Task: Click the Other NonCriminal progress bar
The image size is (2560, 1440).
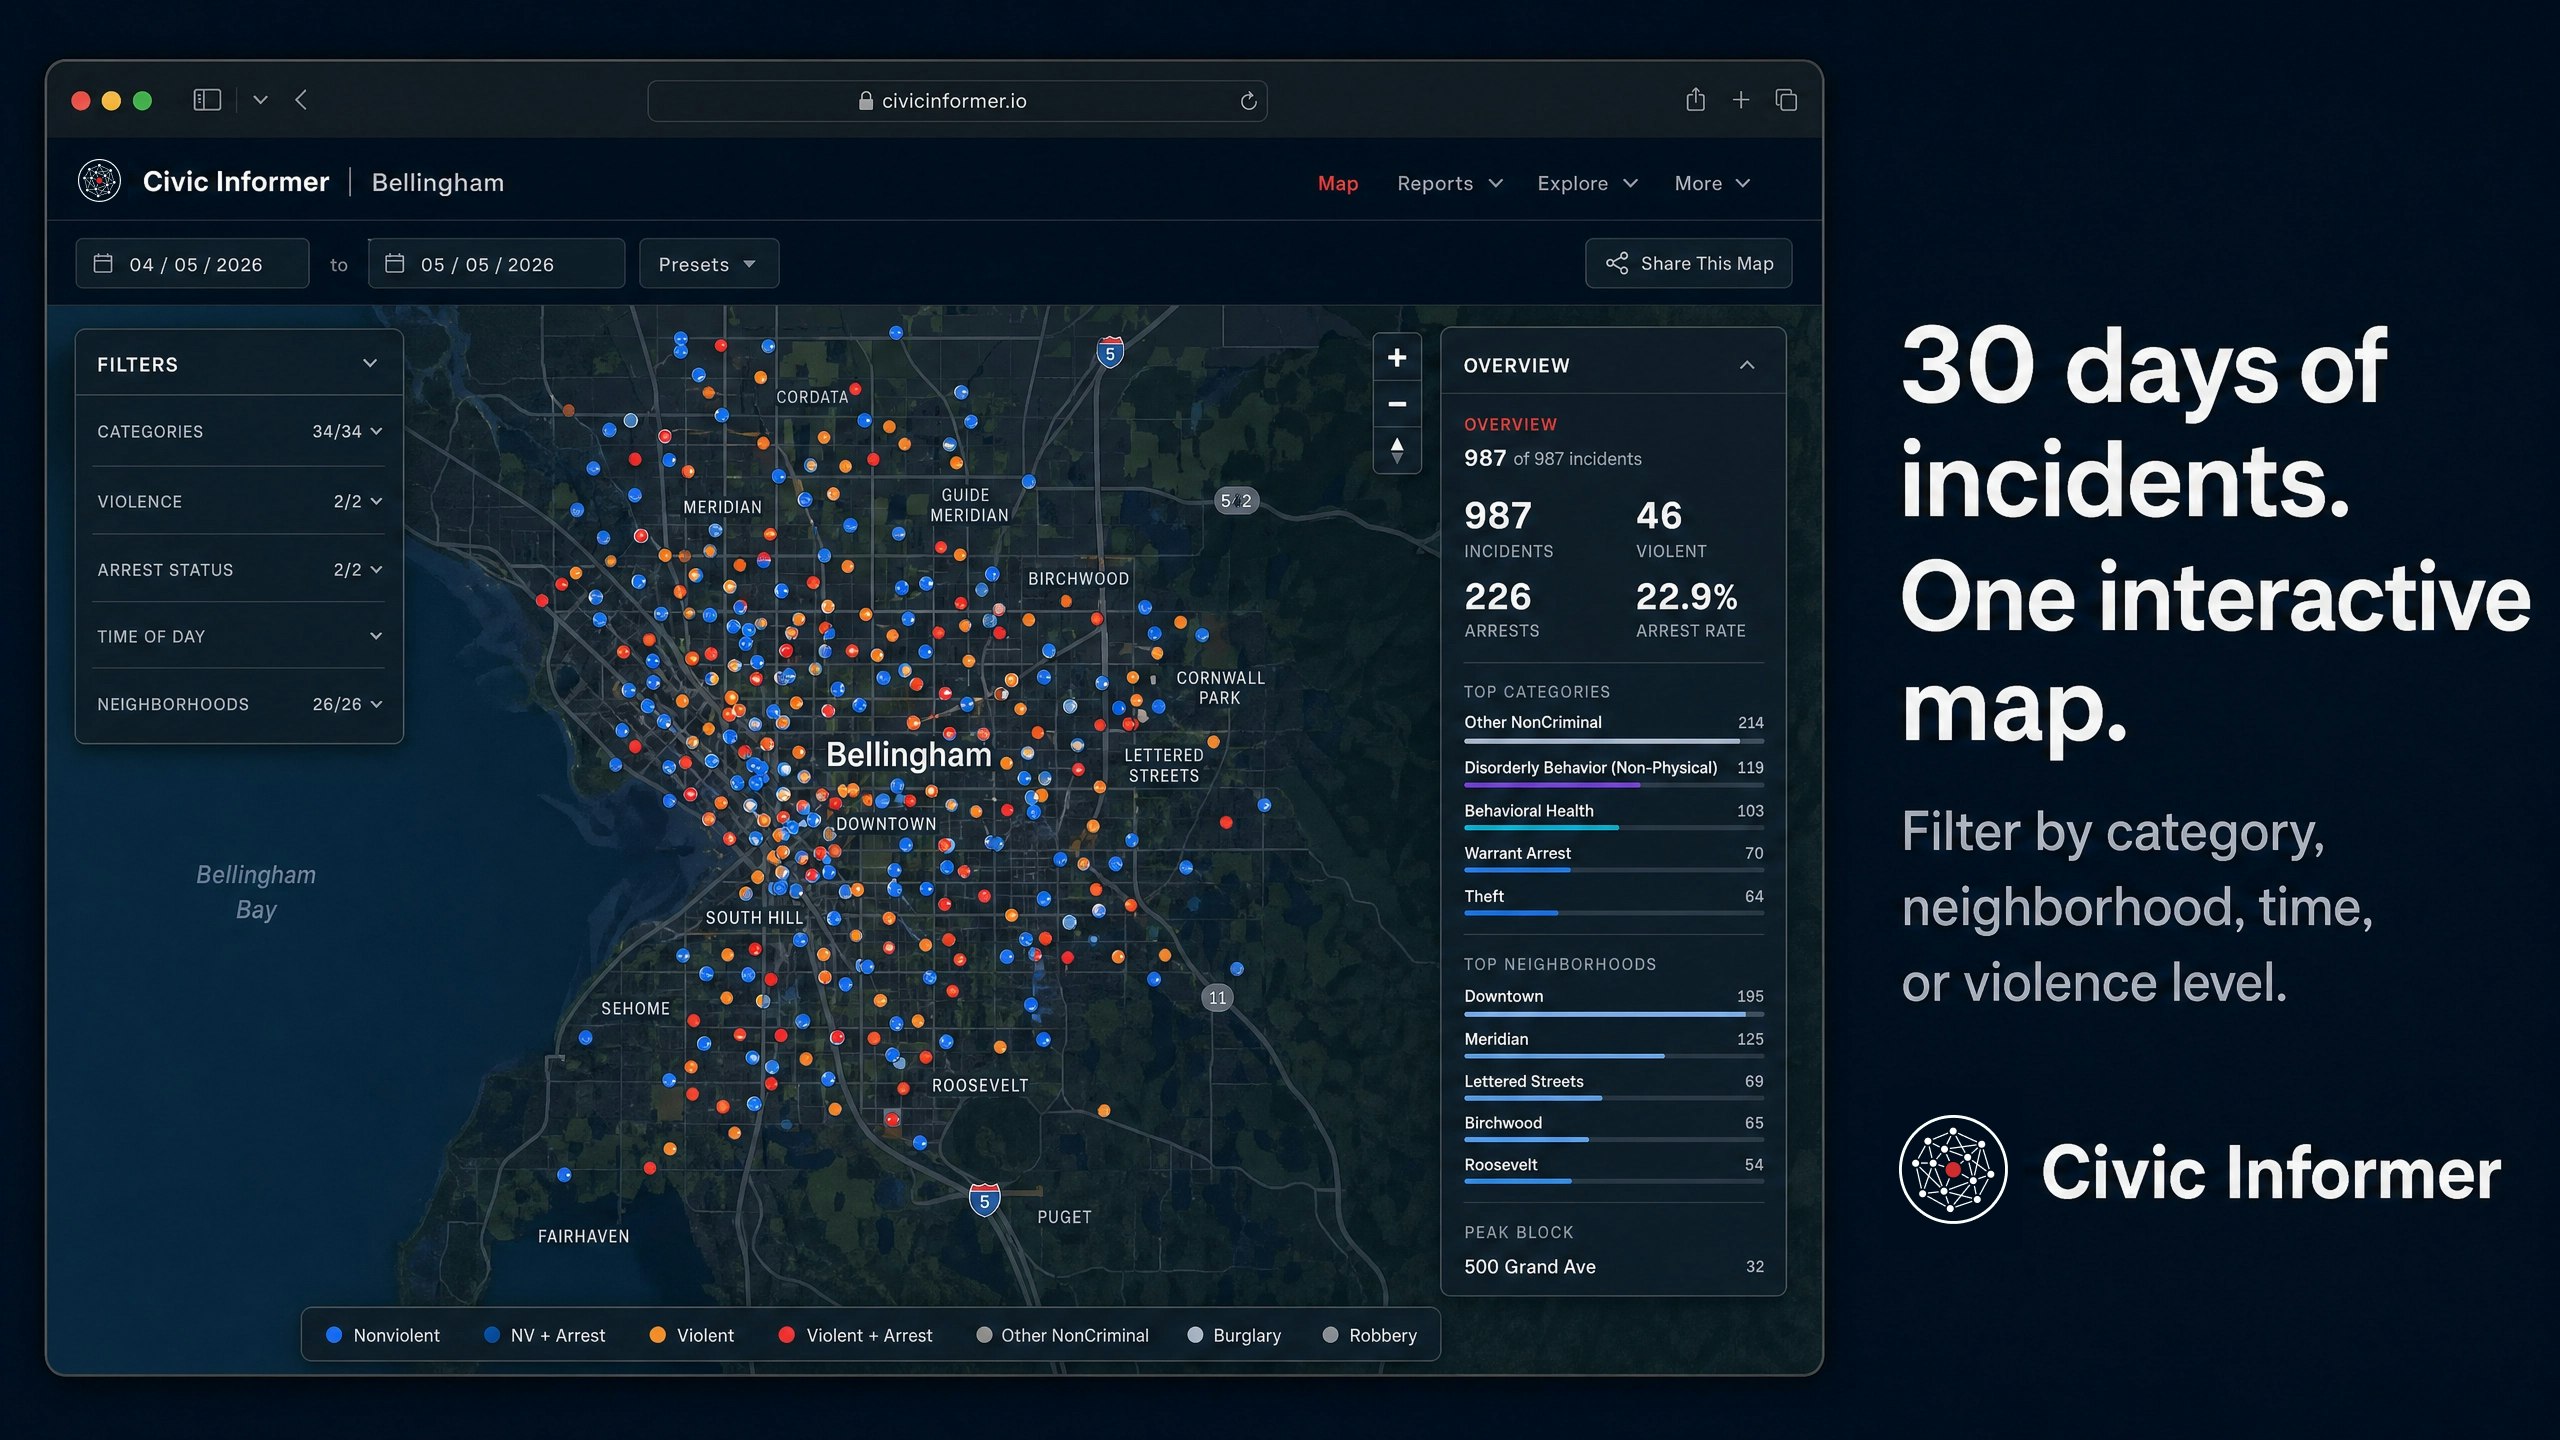Action: [1613, 741]
